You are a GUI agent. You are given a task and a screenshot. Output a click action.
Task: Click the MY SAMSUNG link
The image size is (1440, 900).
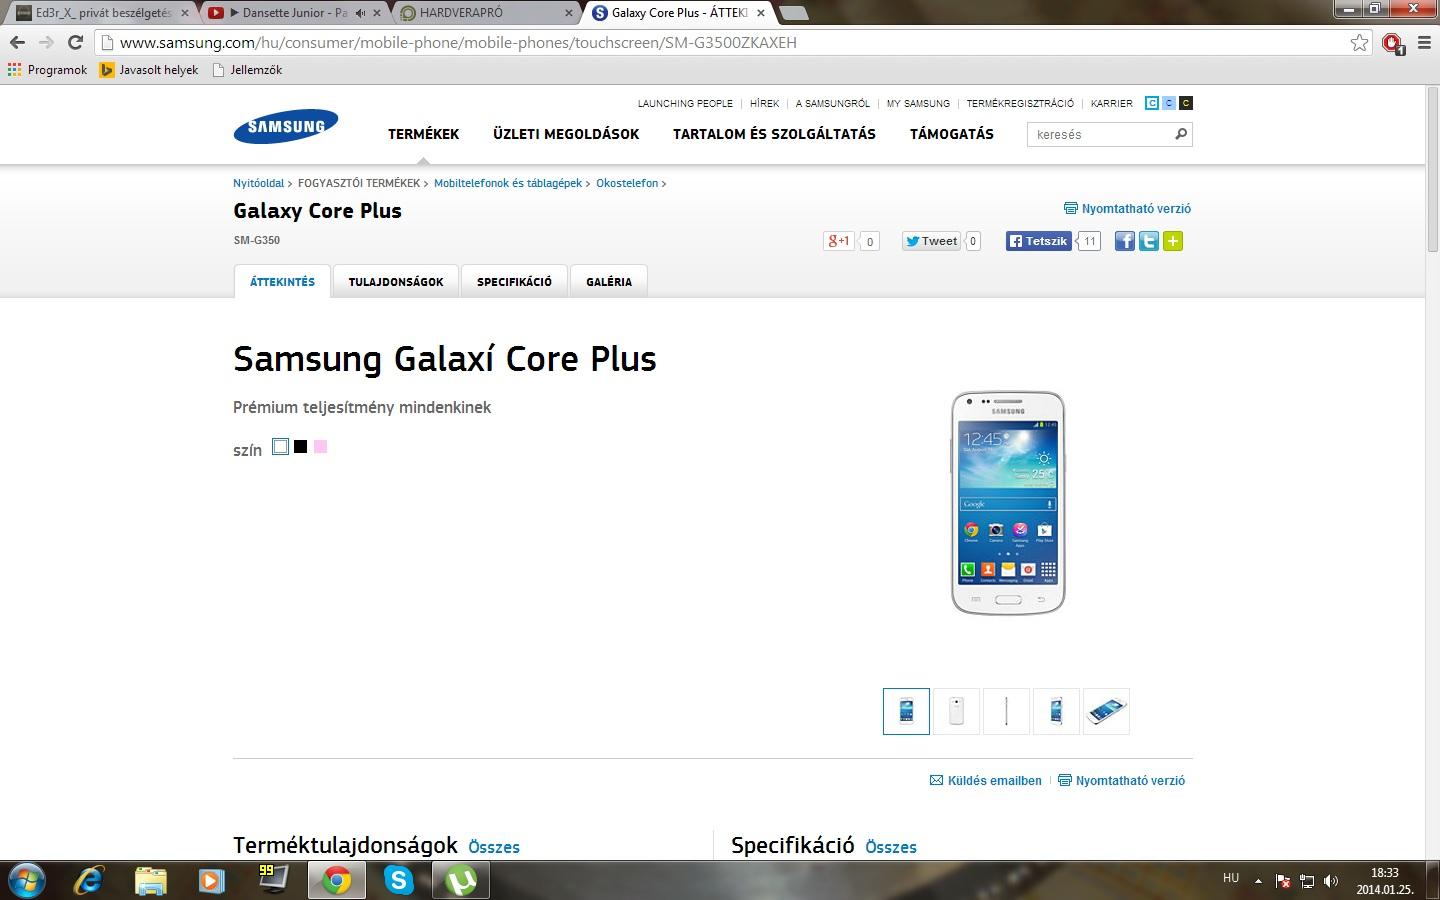coord(918,104)
